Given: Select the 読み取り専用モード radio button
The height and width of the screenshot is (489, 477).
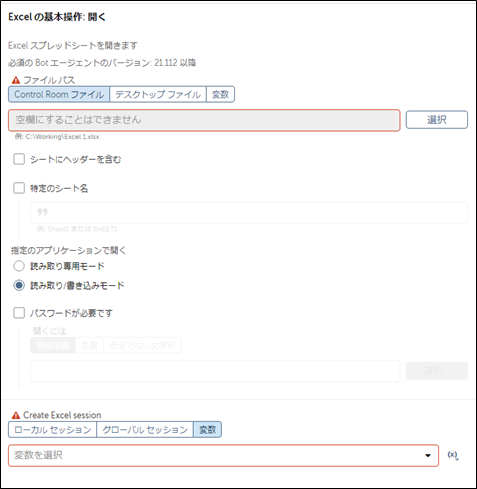Looking at the screenshot, I should (19, 266).
